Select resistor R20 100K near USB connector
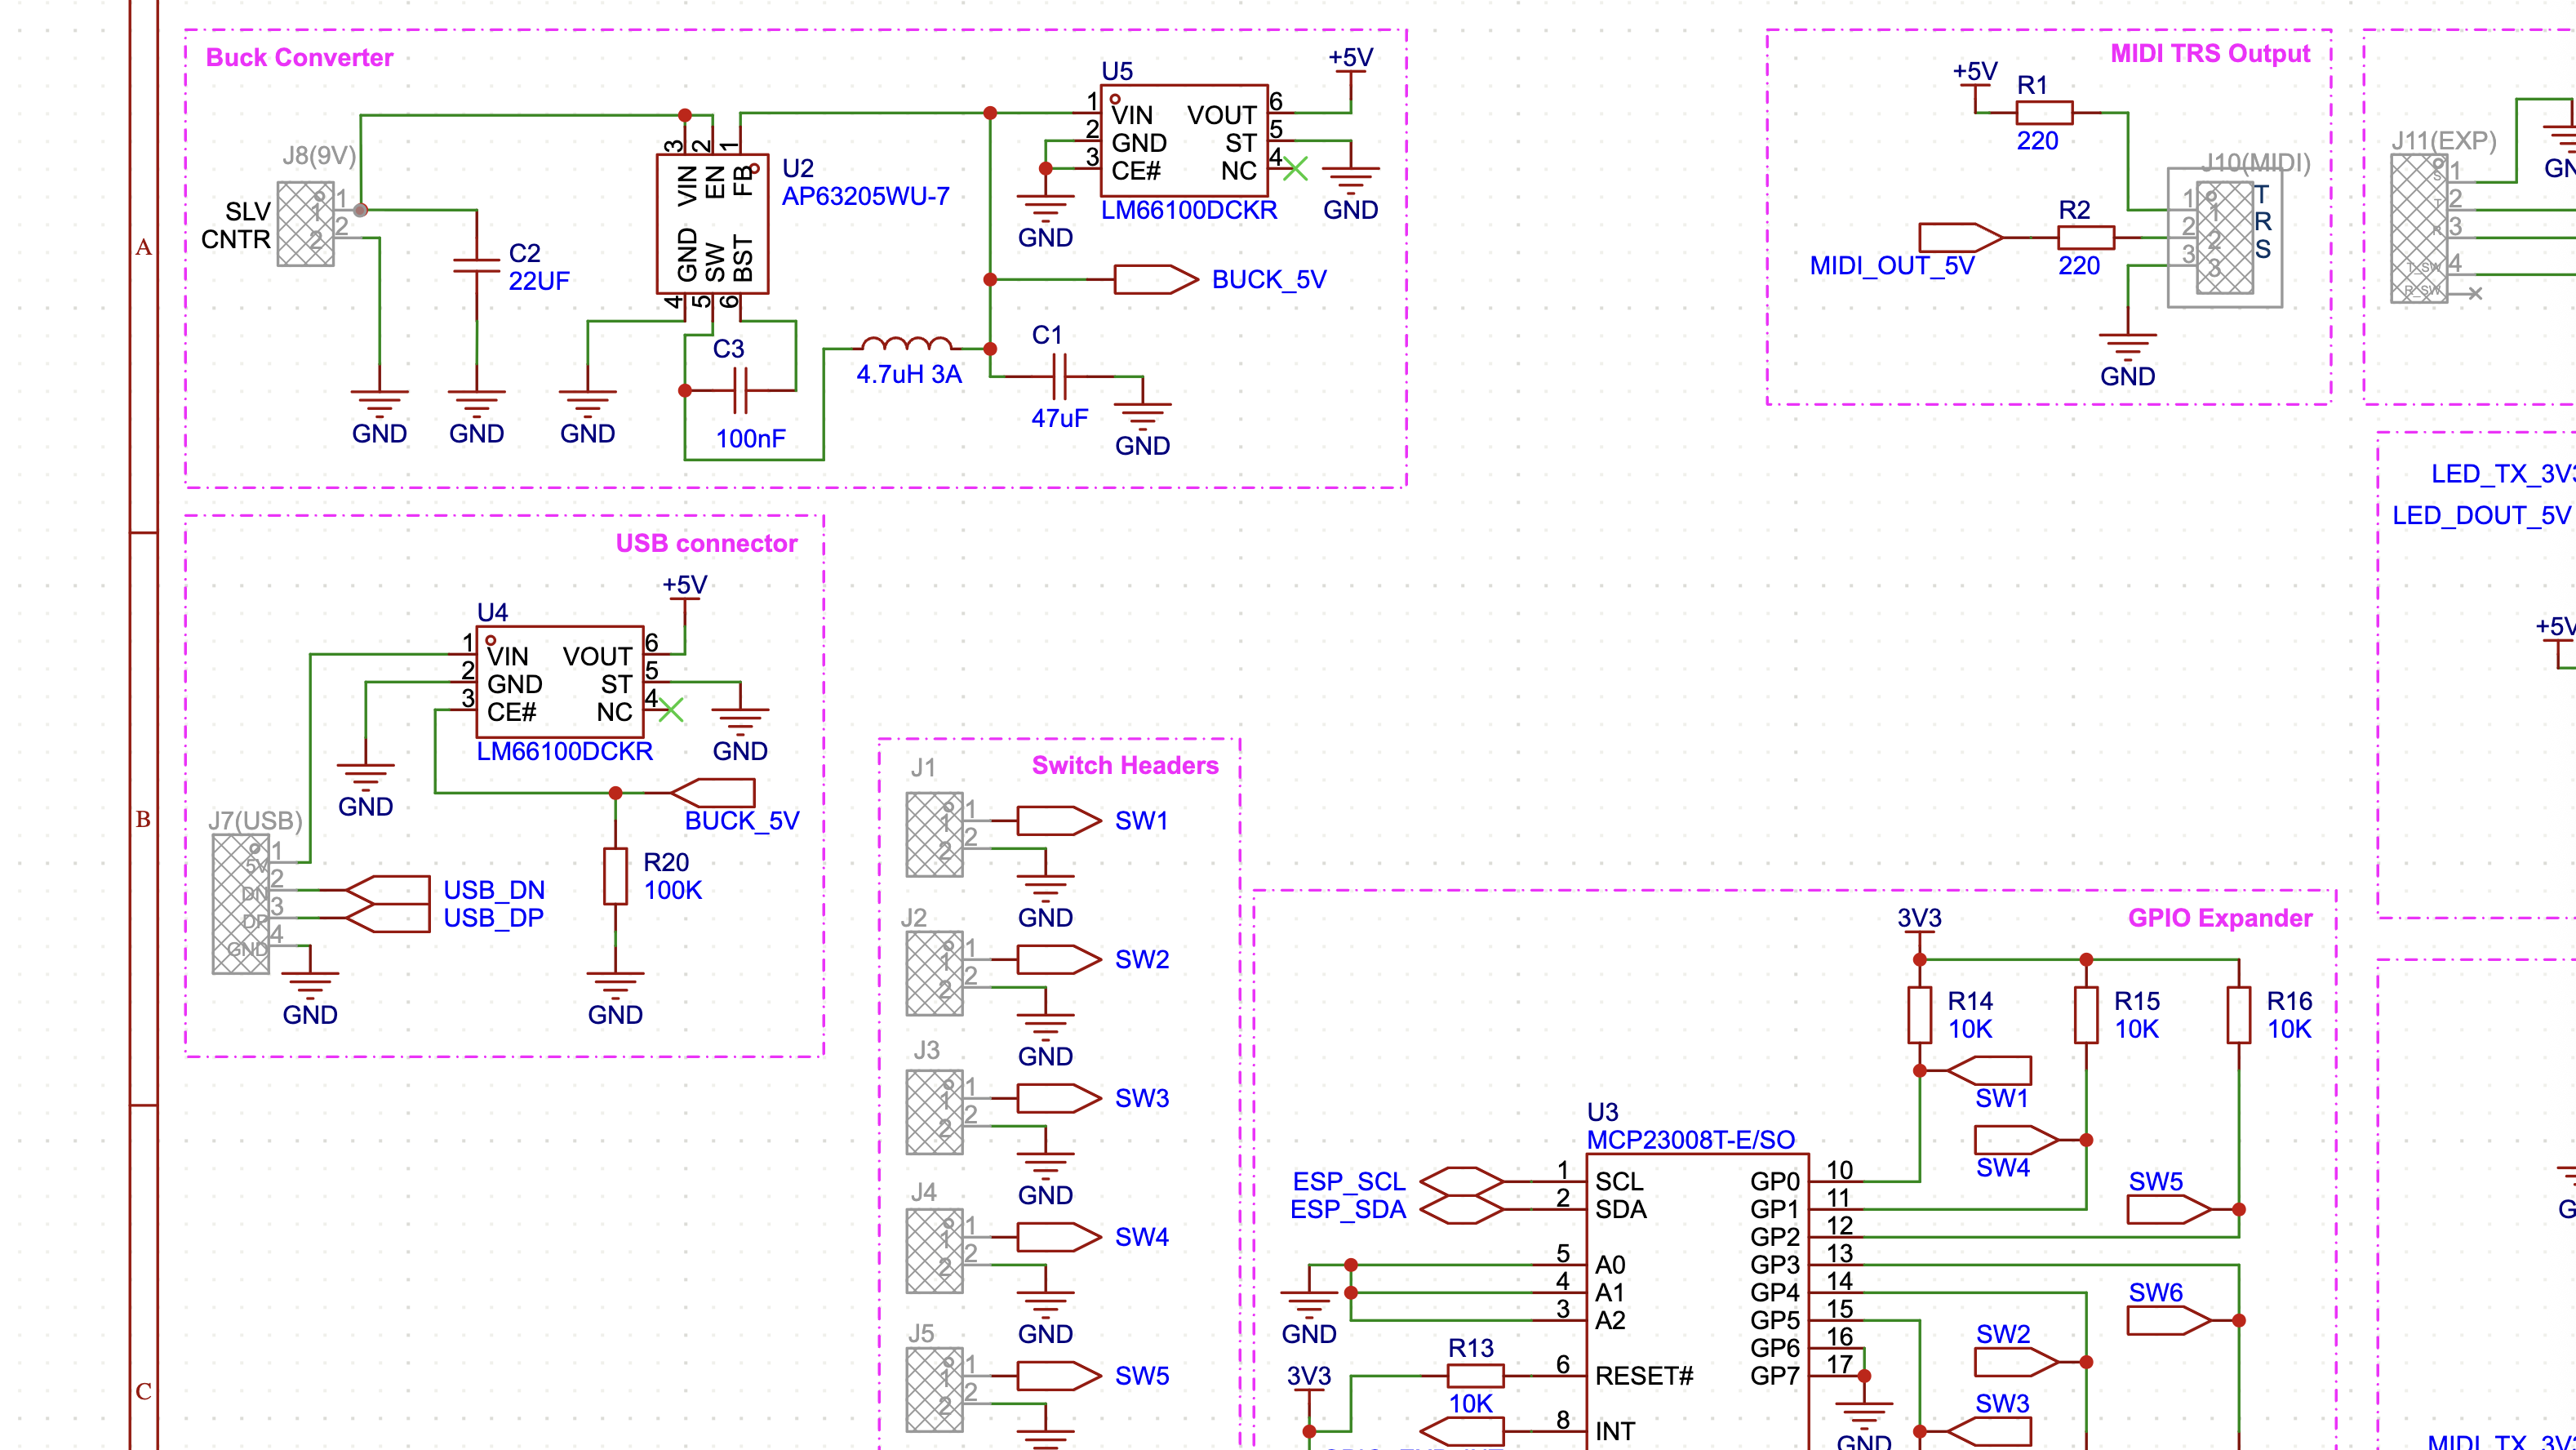Image resolution: width=2576 pixels, height=1450 pixels. click(614, 875)
